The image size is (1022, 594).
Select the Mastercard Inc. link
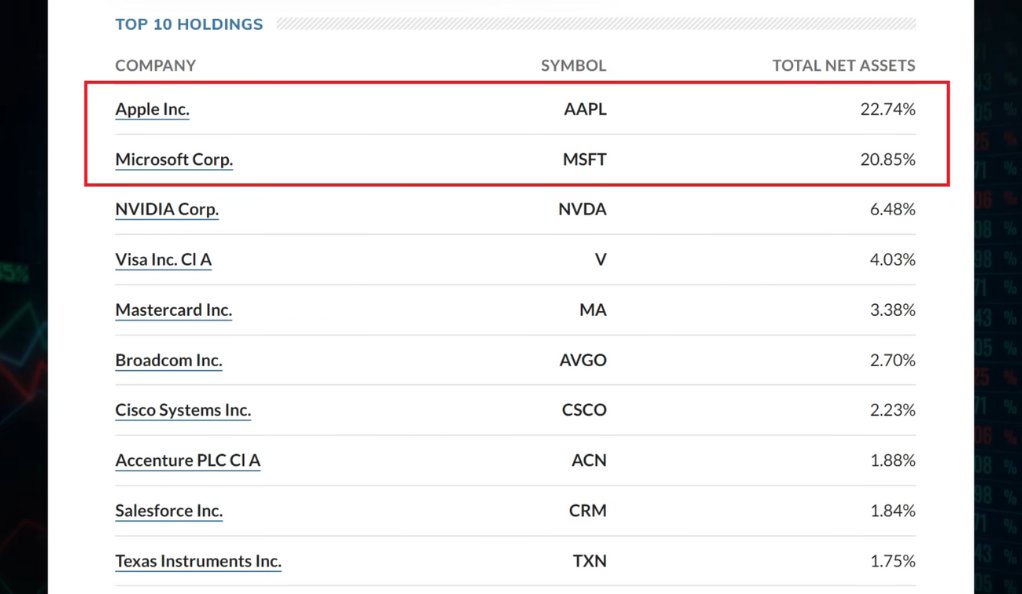pos(173,310)
